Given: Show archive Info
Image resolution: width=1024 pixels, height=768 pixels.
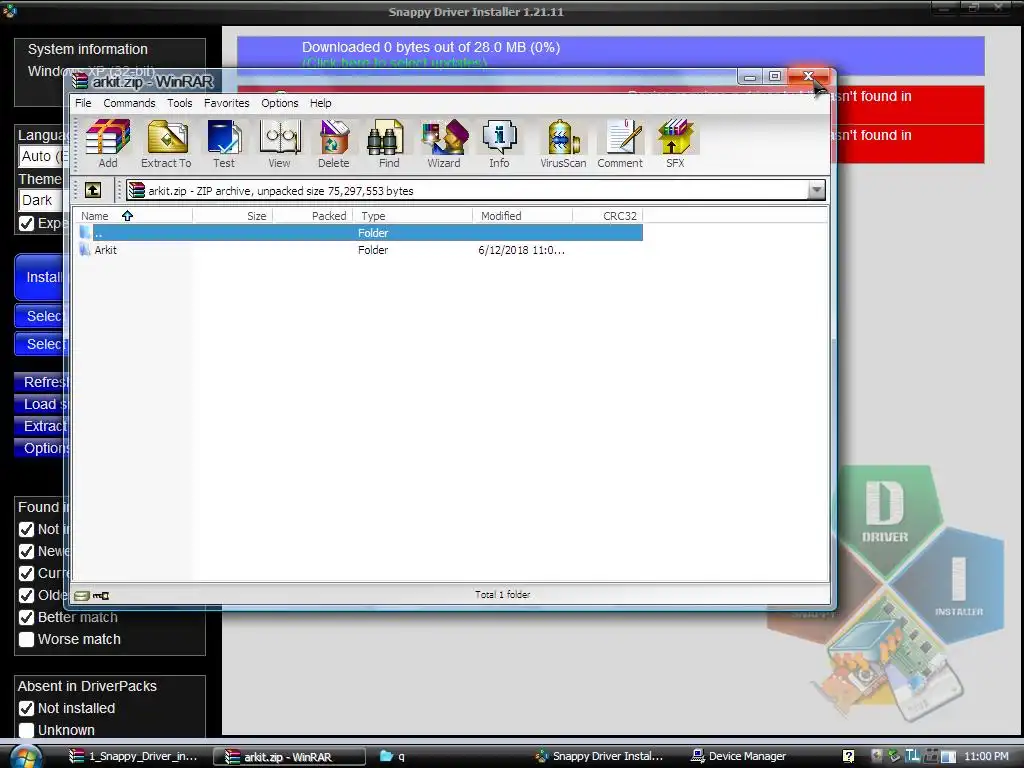Looking at the screenshot, I should [499, 144].
